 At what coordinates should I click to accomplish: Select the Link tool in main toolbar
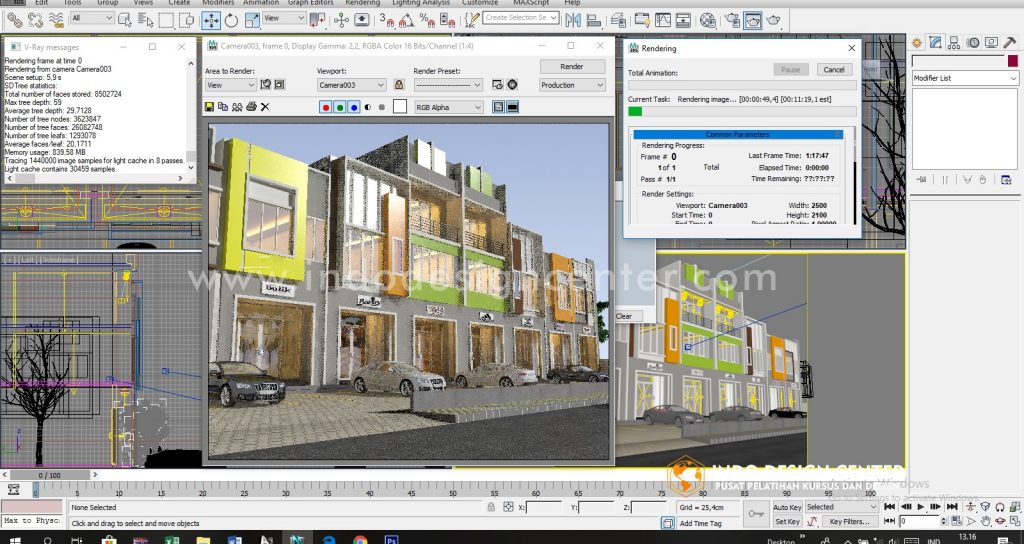[x=14, y=20]
